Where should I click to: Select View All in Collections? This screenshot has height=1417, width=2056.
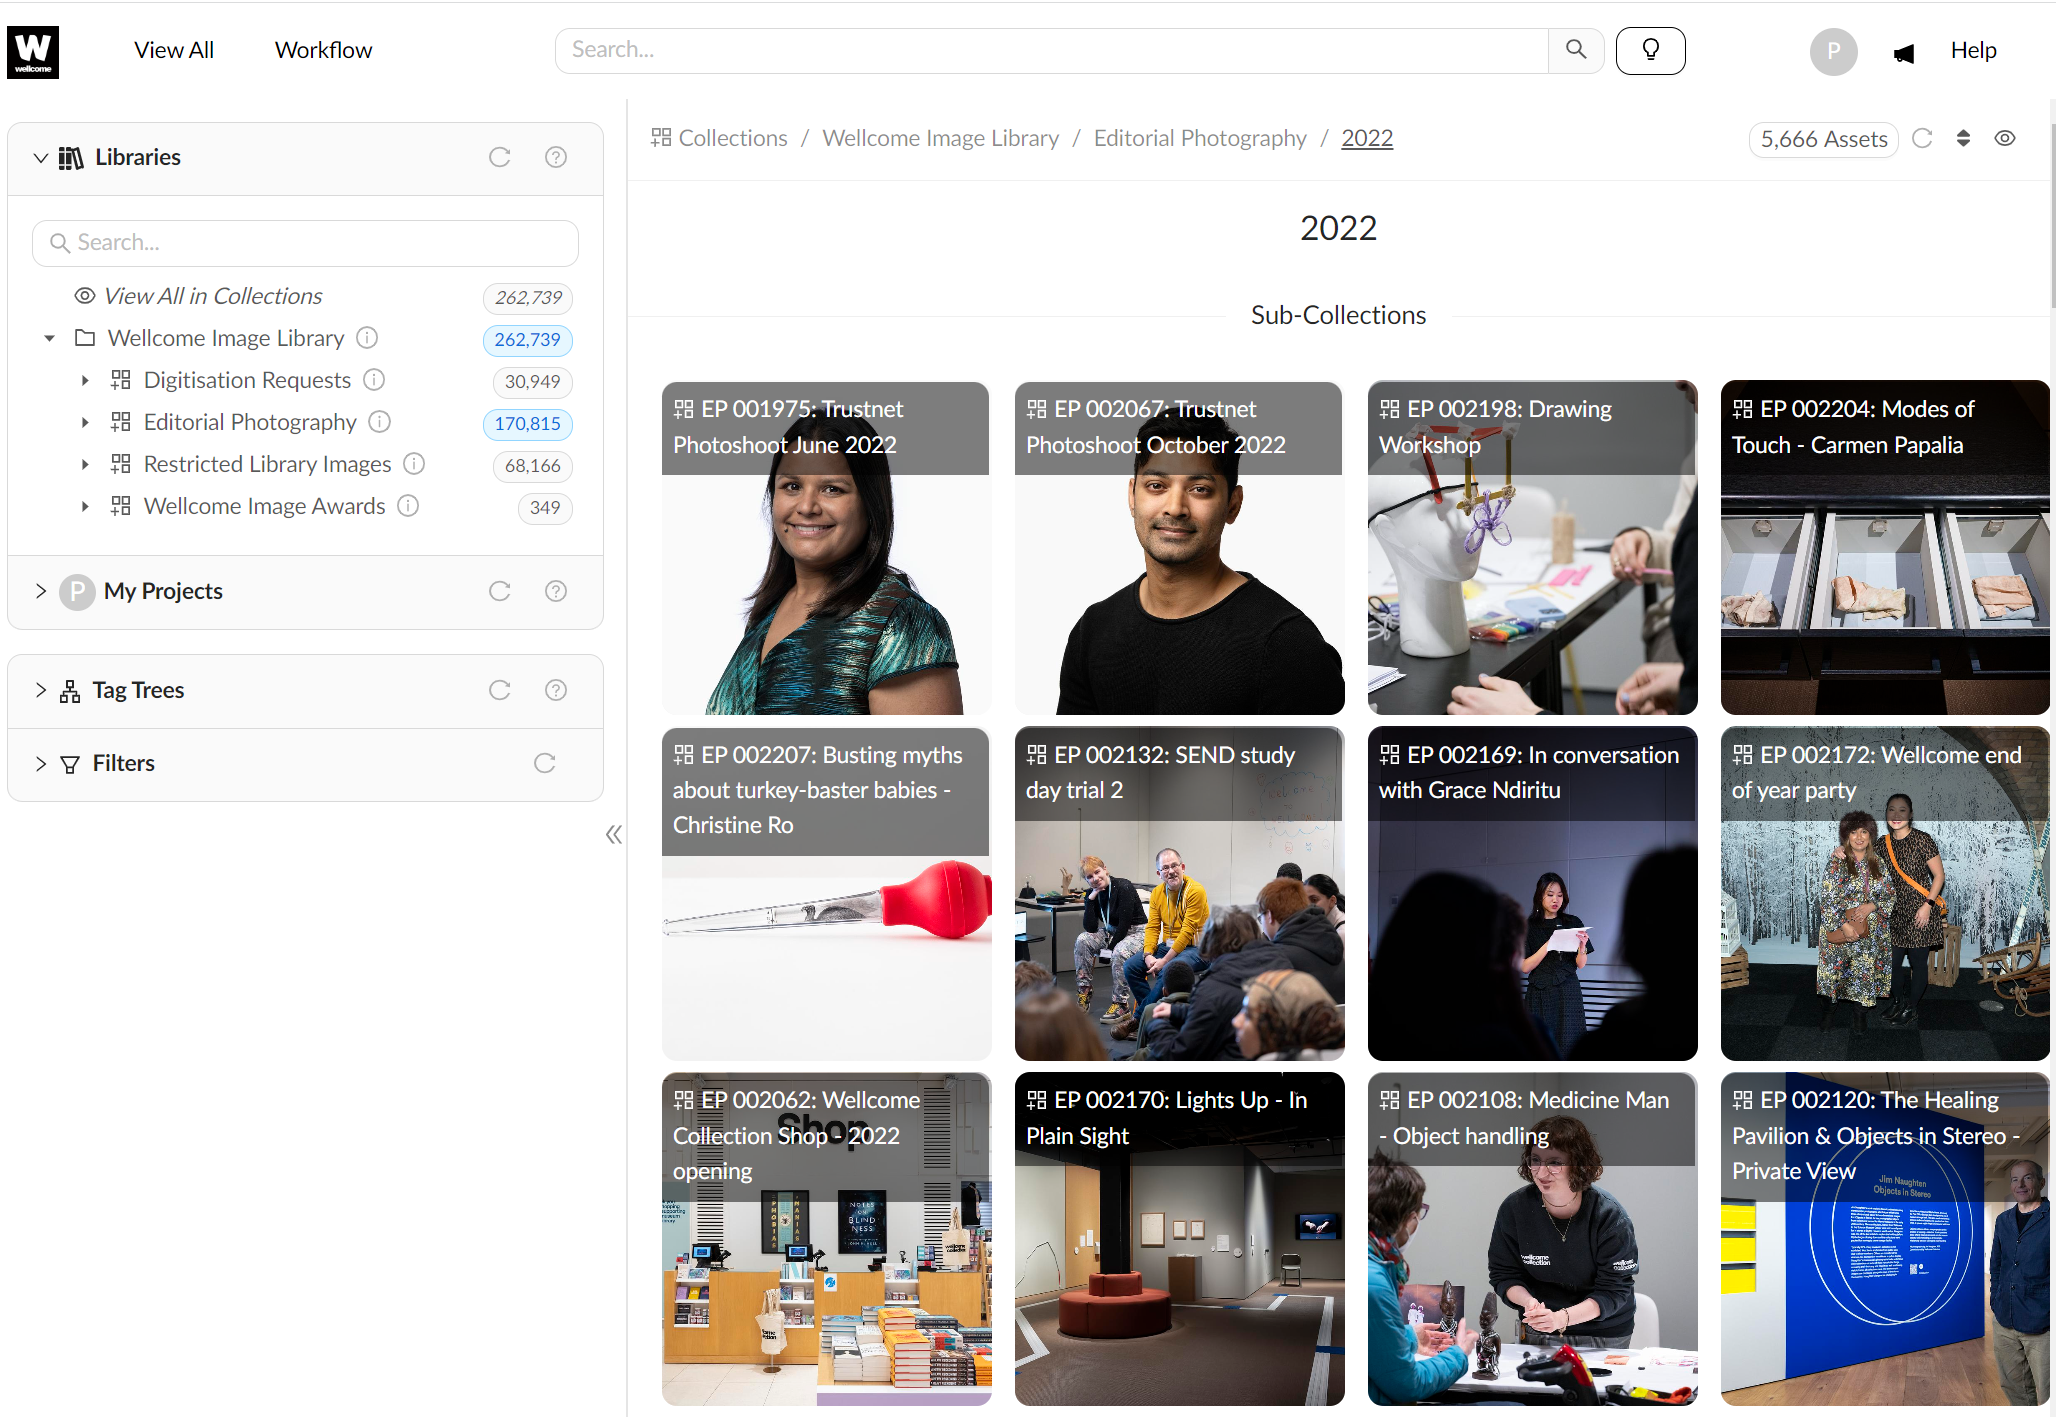coord(213,296)
